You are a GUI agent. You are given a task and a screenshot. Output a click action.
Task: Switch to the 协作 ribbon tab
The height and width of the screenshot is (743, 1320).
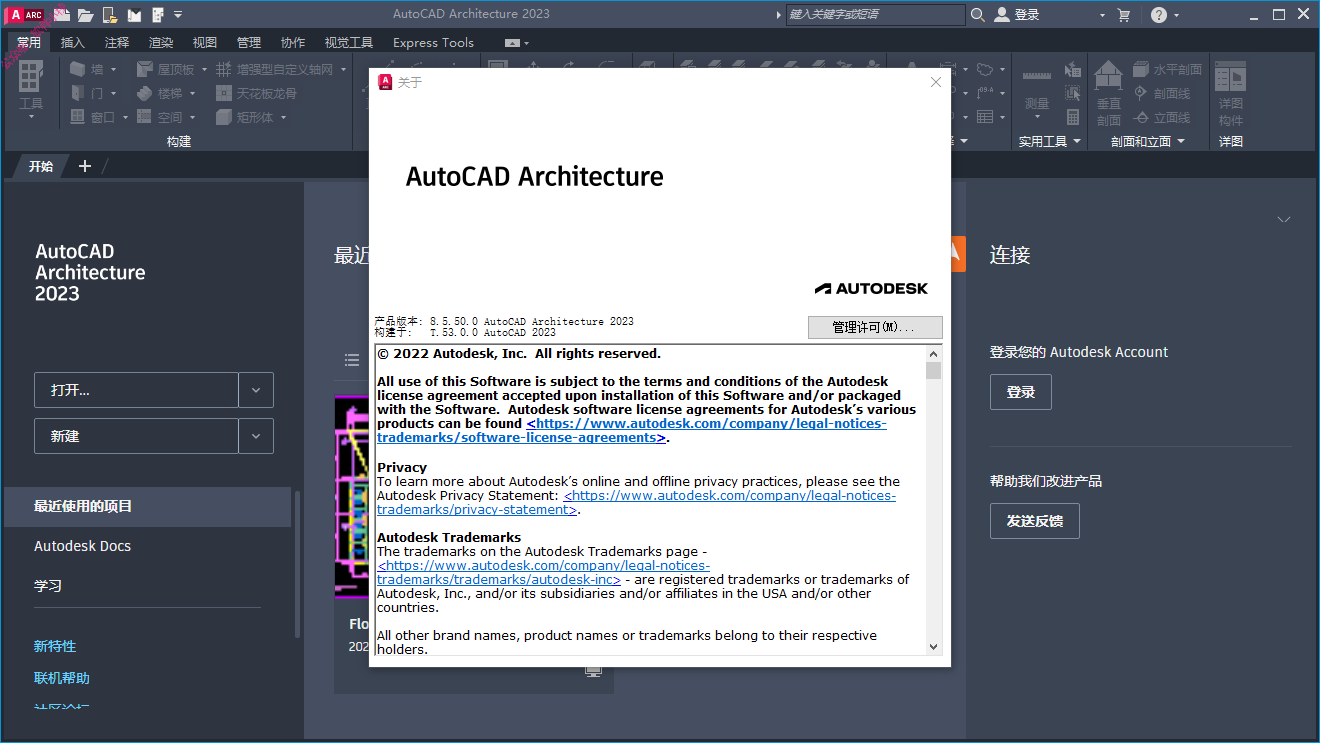(x=293, y=42)
